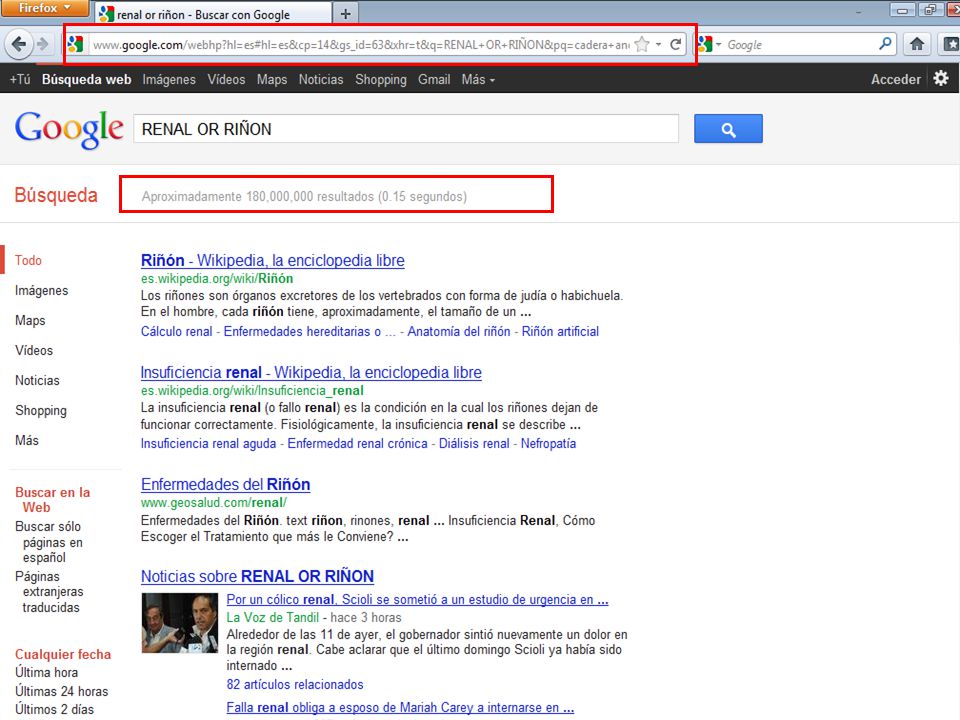Open the 'Enfermedad renal crónica' sitelink

(358, 443)
